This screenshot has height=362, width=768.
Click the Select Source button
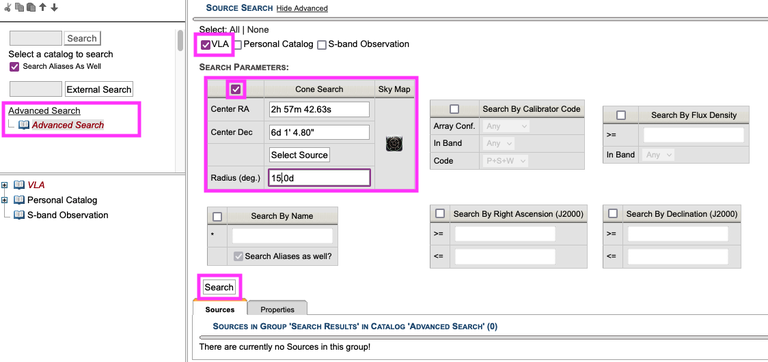299,155
